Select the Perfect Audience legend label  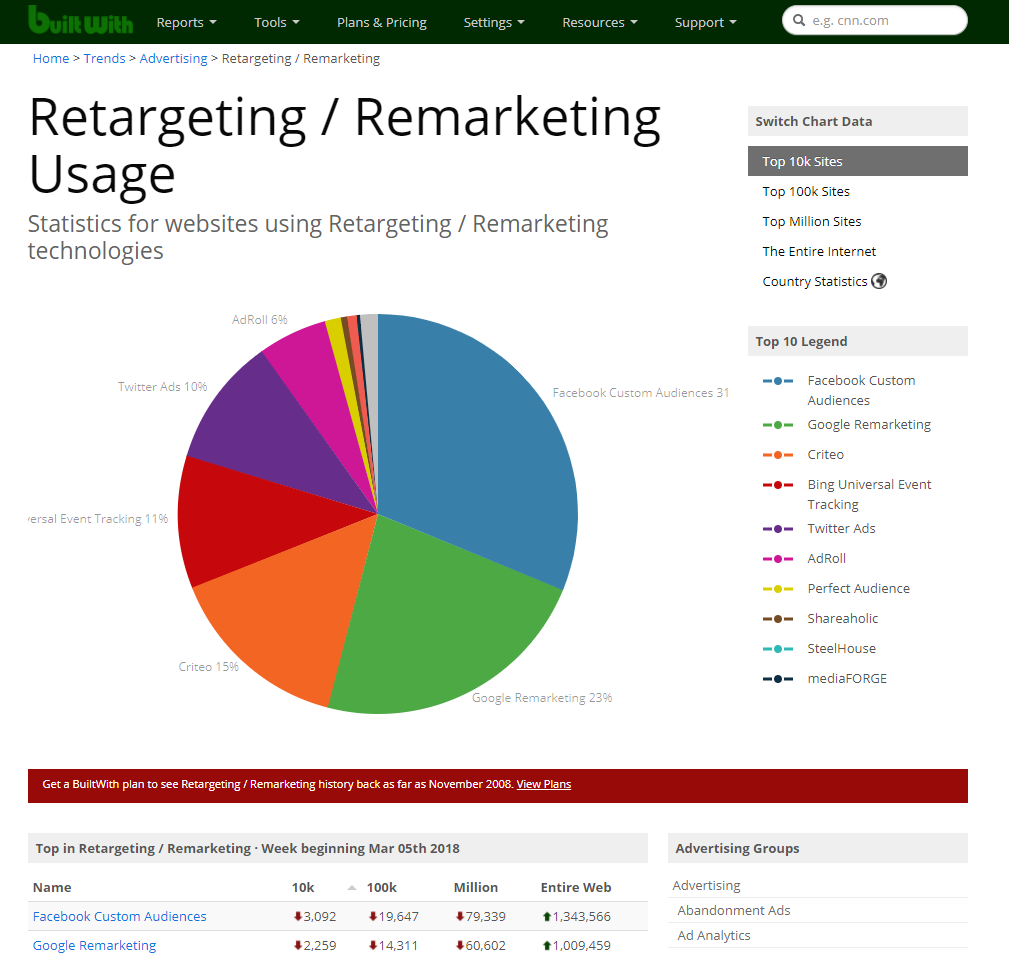858,589
